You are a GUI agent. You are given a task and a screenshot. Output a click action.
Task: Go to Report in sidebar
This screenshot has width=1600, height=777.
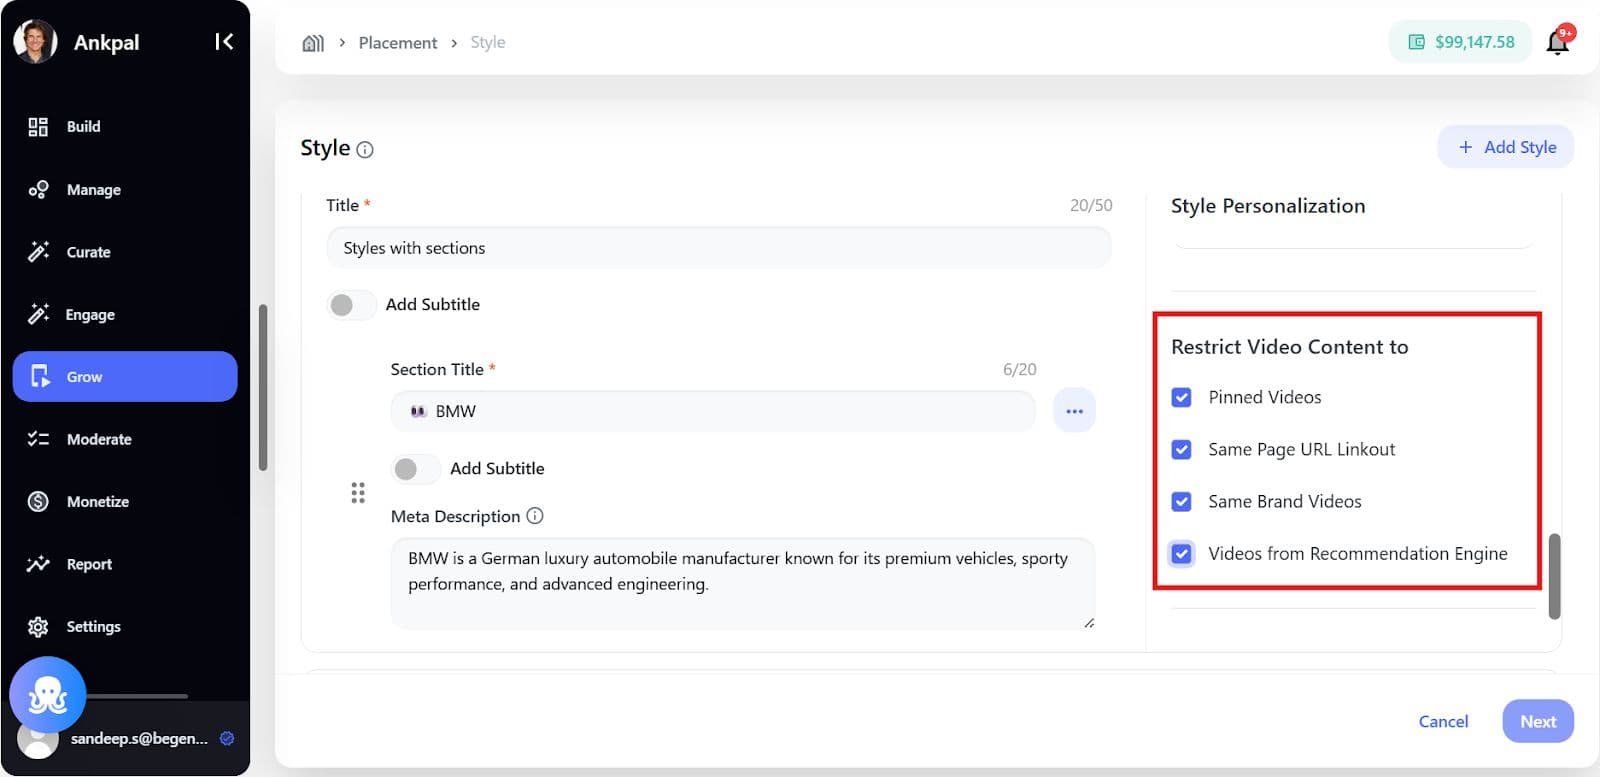(88, 564)
